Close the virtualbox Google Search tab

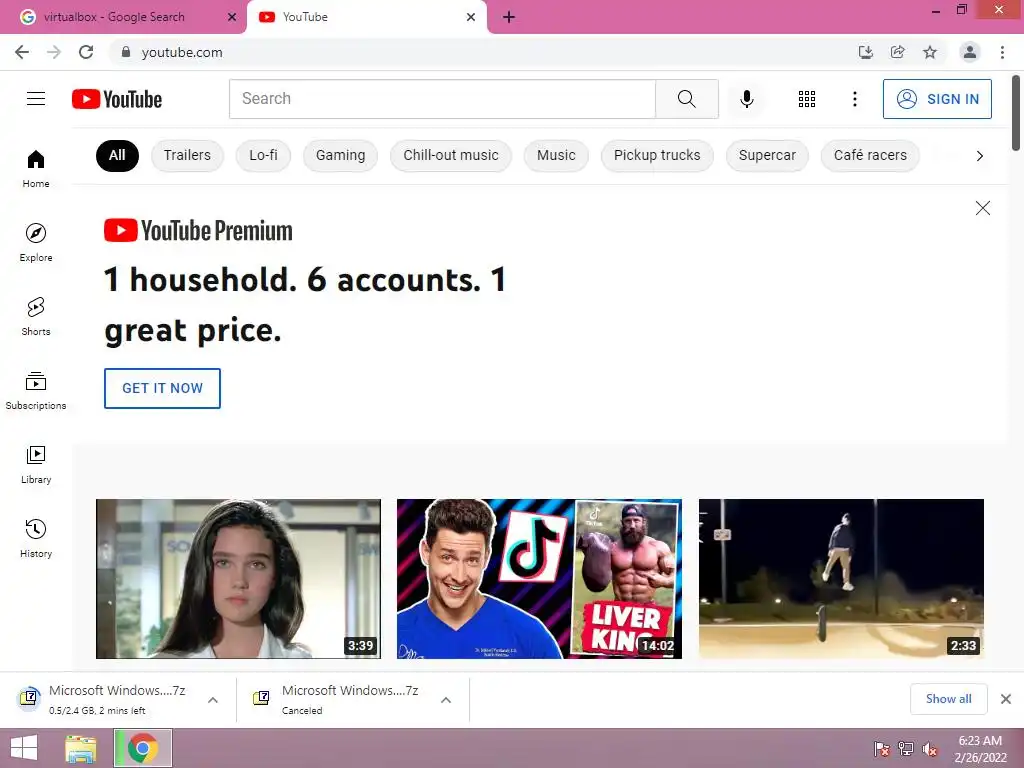pyautogui.click(x=232, y=17)
